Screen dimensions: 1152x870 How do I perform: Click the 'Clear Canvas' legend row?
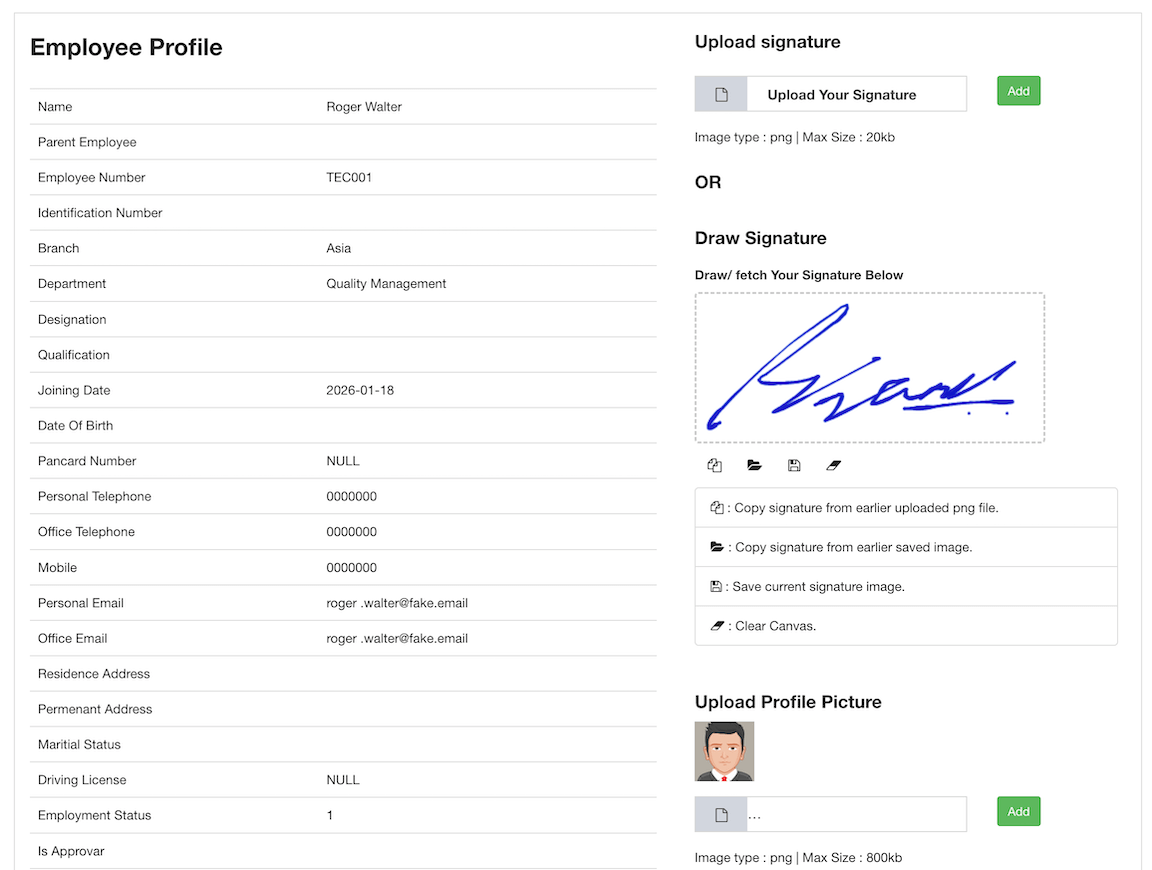[x=905, y=626]
